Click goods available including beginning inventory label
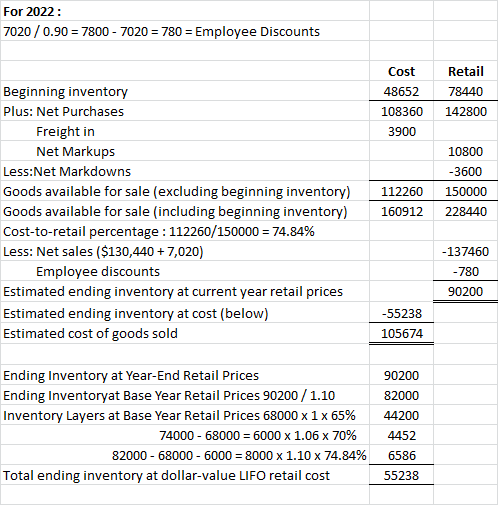This screenshot has width=498, height=505. point(175,212)
